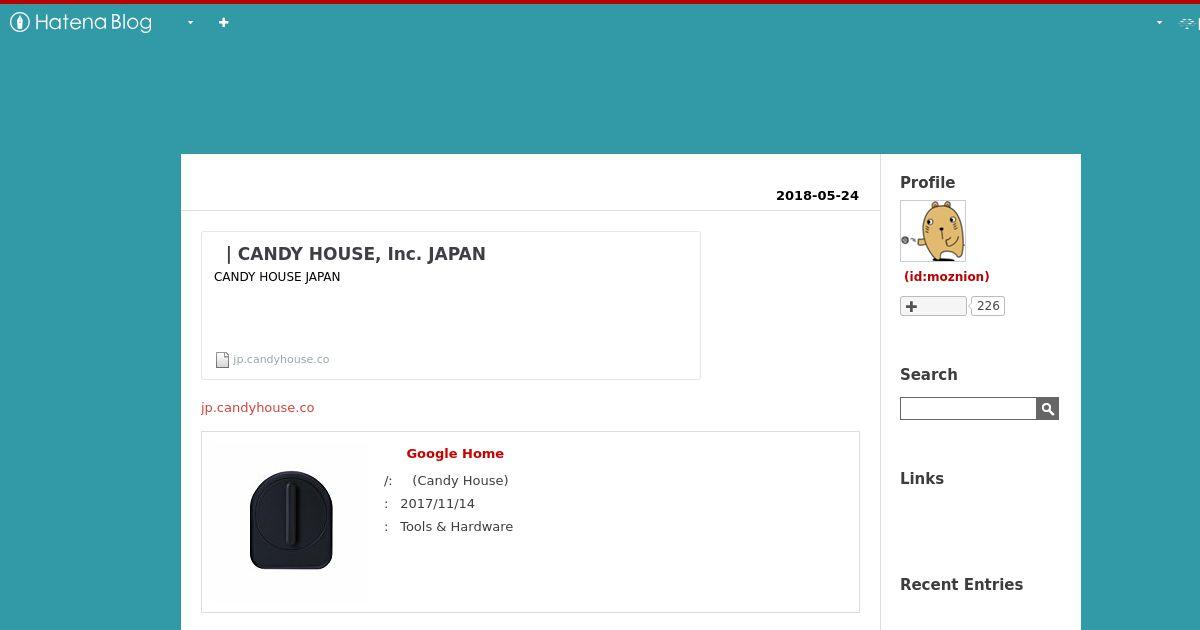Focus the sidebar Search input field

968,408
